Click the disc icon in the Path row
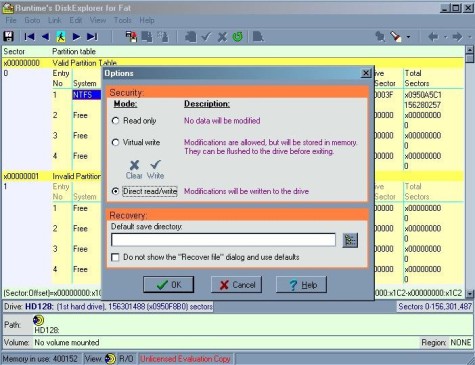The width and height of the screenshot is (475, 365). click(38, 320)
